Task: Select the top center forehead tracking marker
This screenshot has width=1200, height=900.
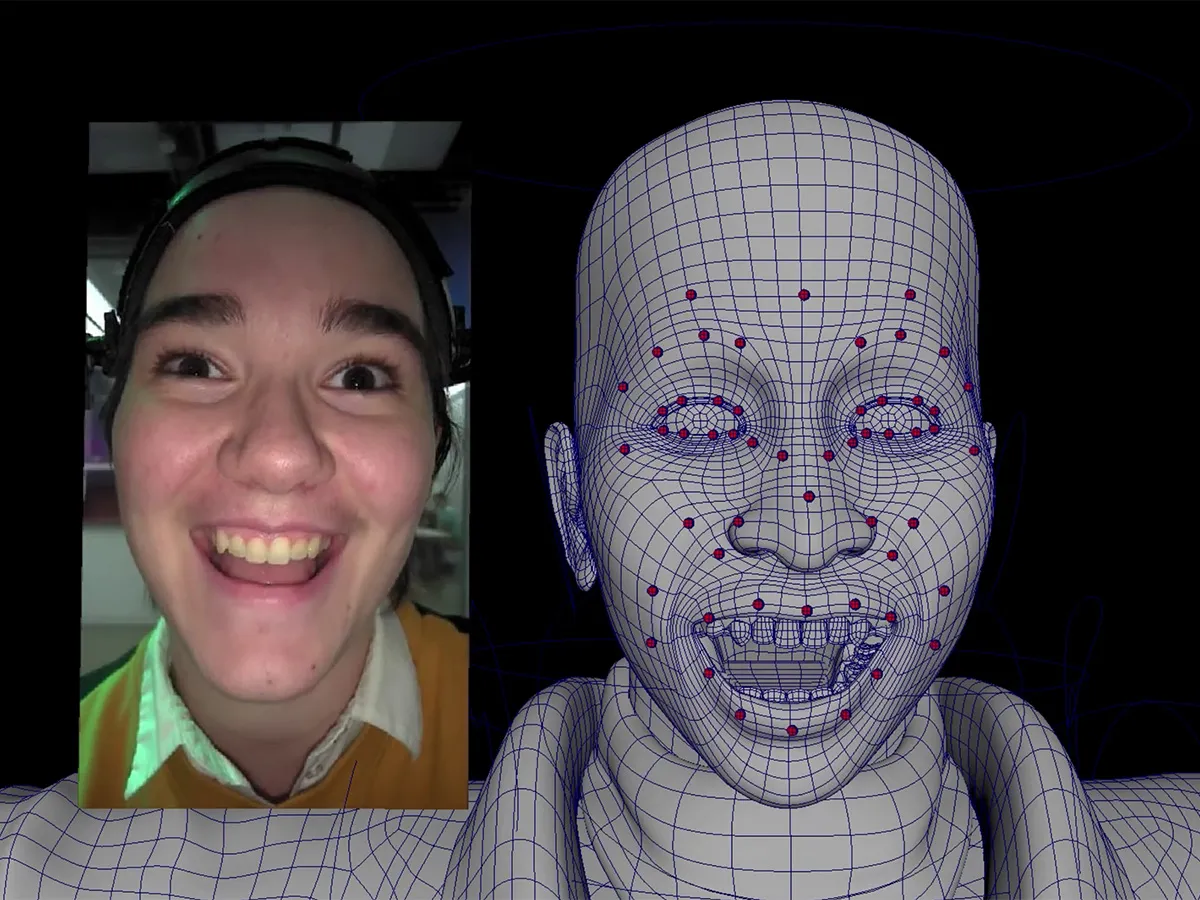Action: point(804,294)
